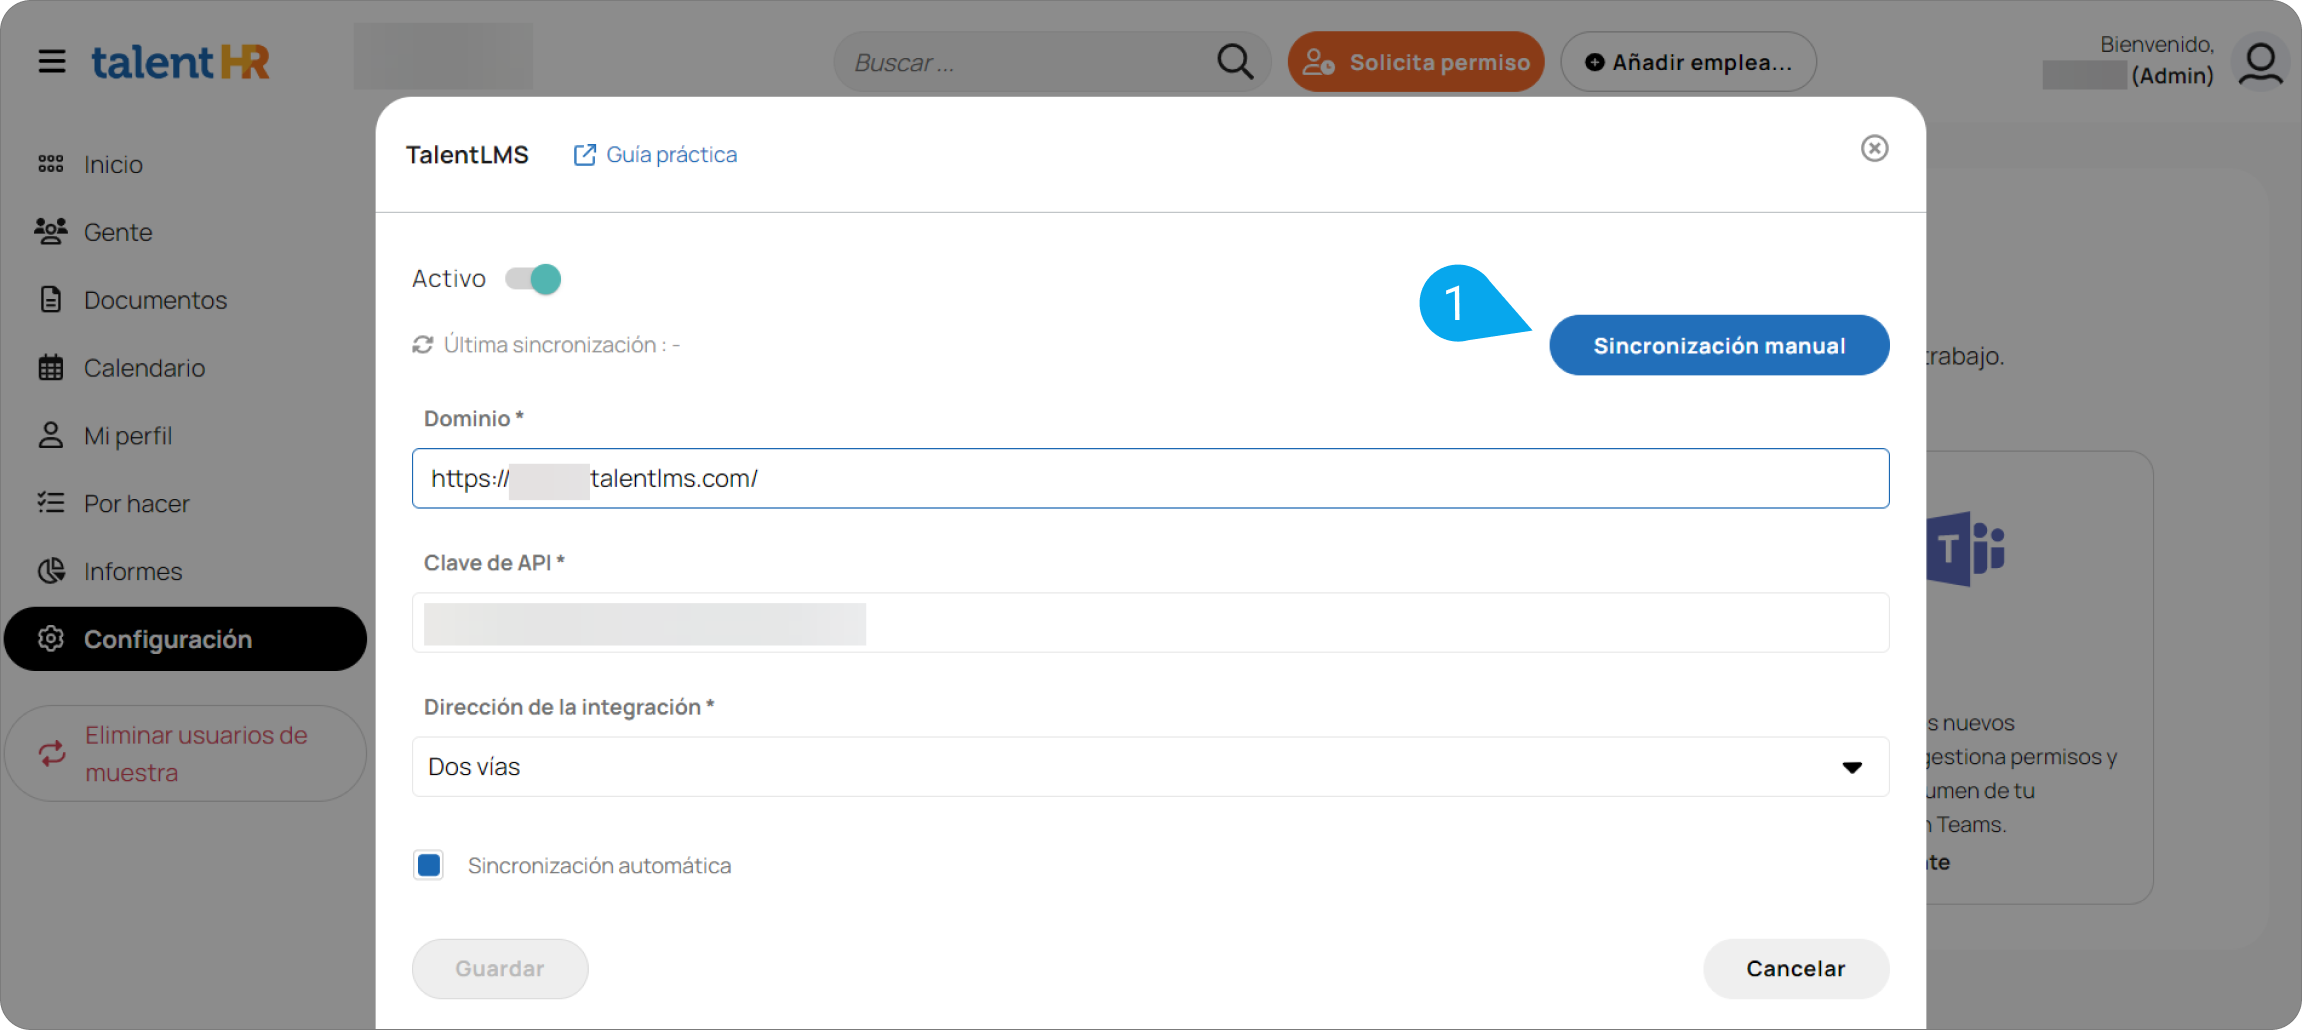The width and height of the screenshot is (2302, 1030).
Task: Click the Informes pie chart icon
Action: [x=51, y=571]
